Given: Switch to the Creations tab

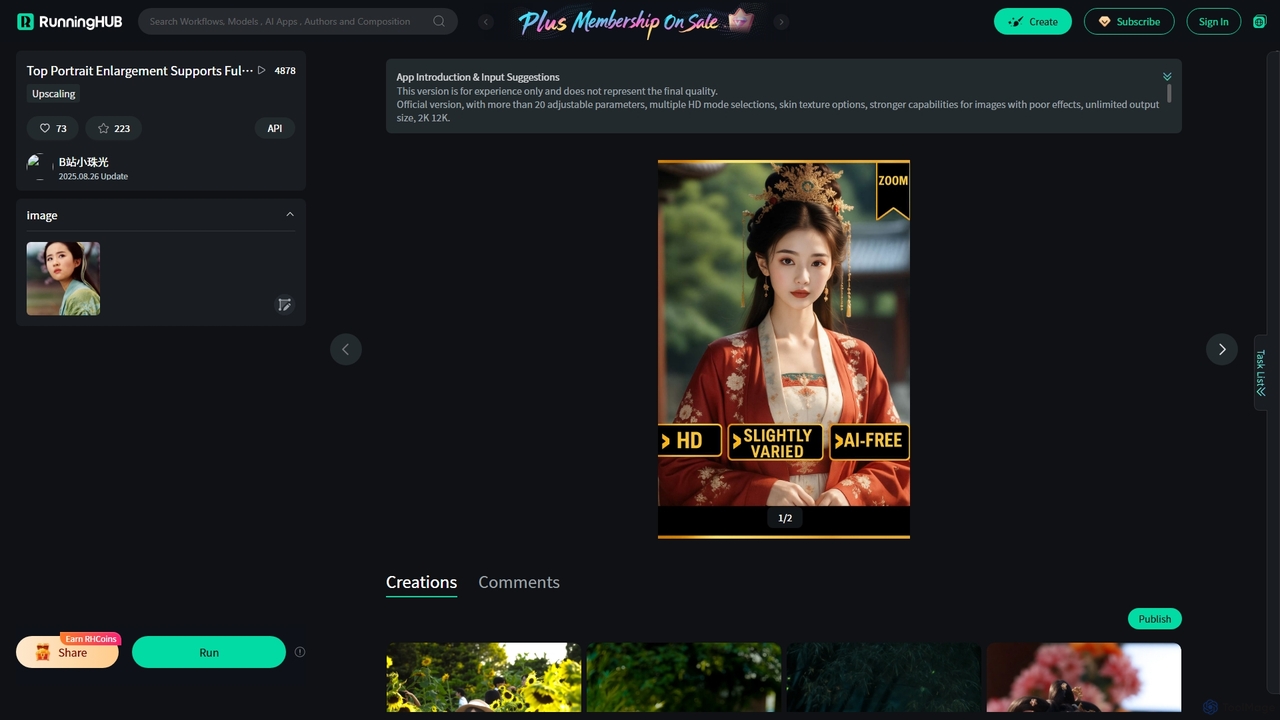Looking at the screenshot, I should click(x=421, y=582).
